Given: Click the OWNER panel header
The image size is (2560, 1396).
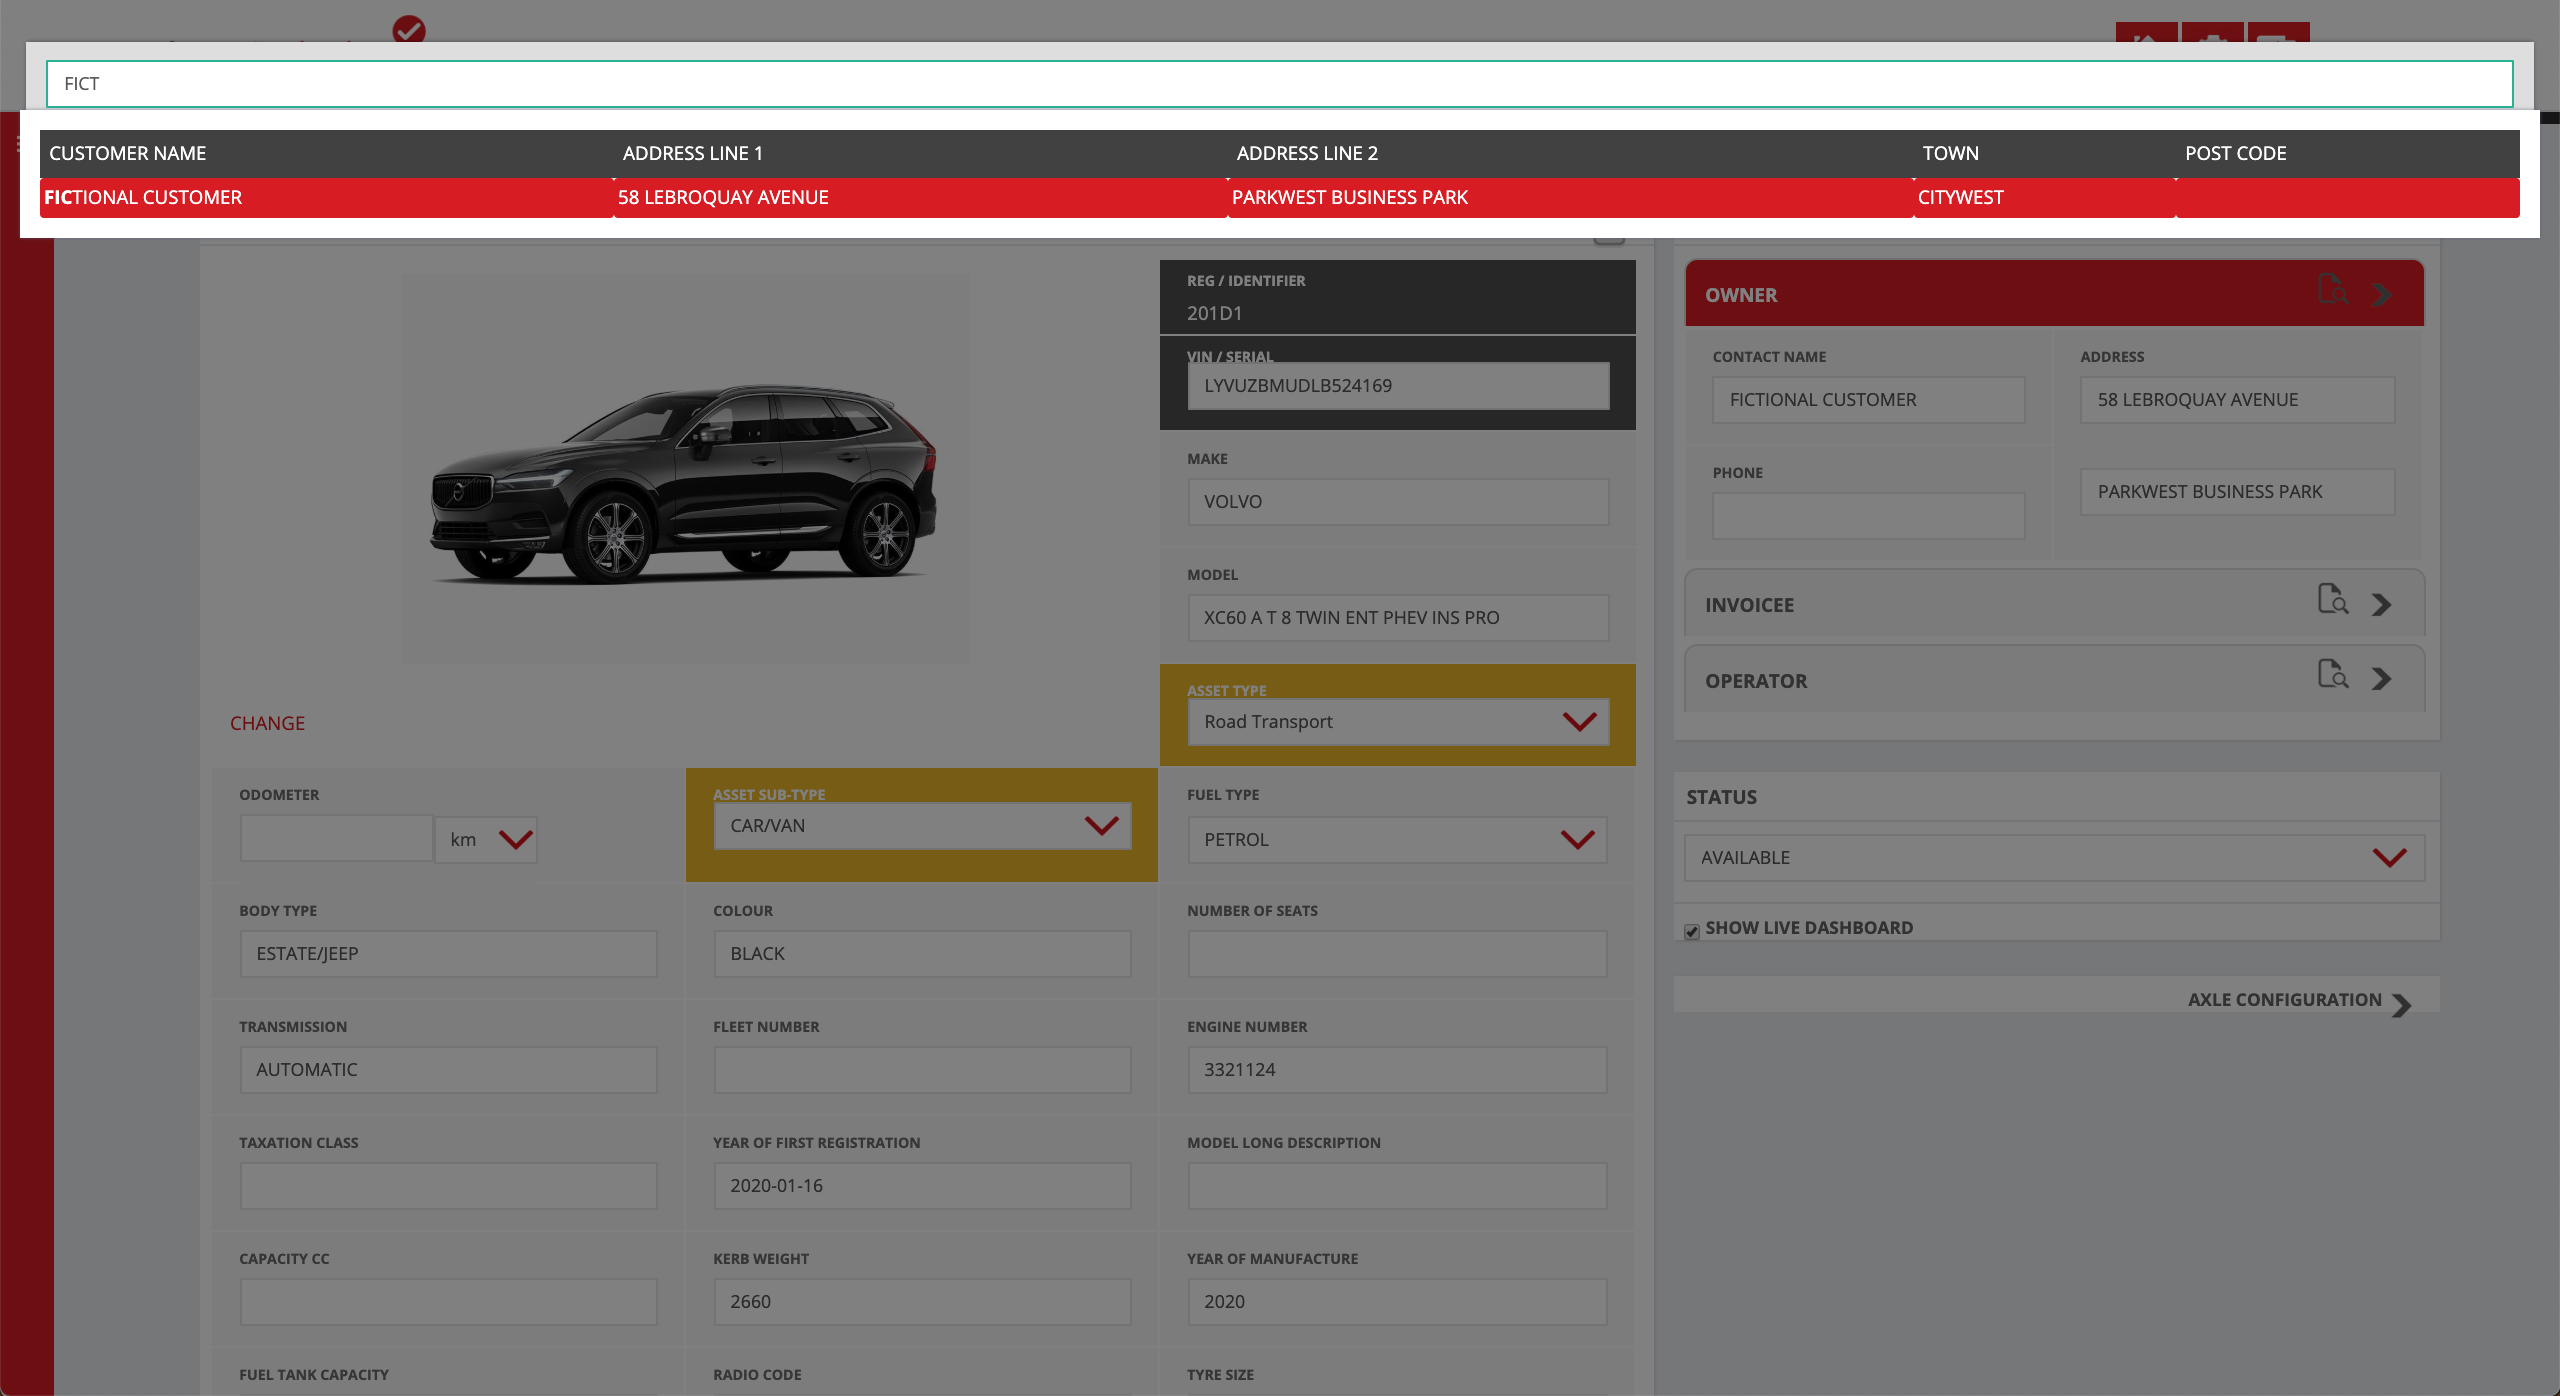Looking at the screenshot, I should [2054, 294].
